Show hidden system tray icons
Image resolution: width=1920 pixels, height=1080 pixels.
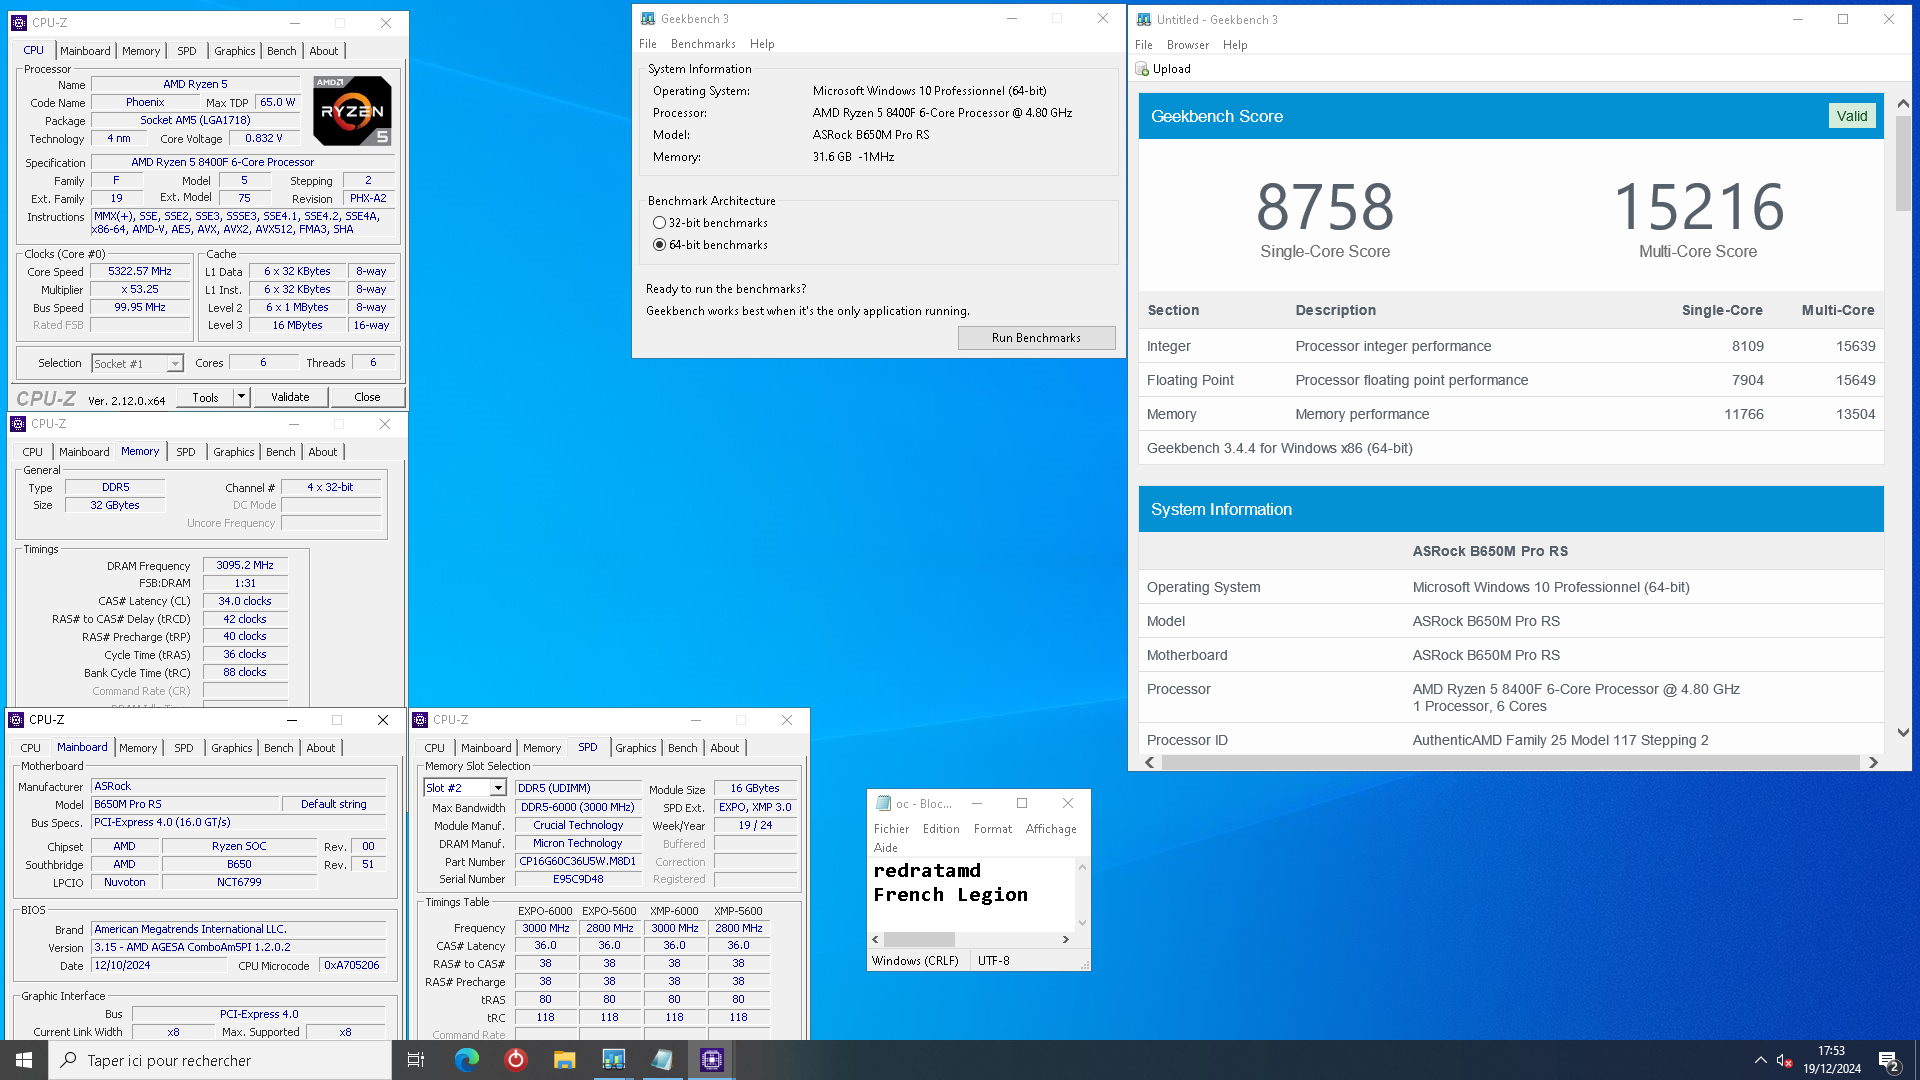1760,1060
